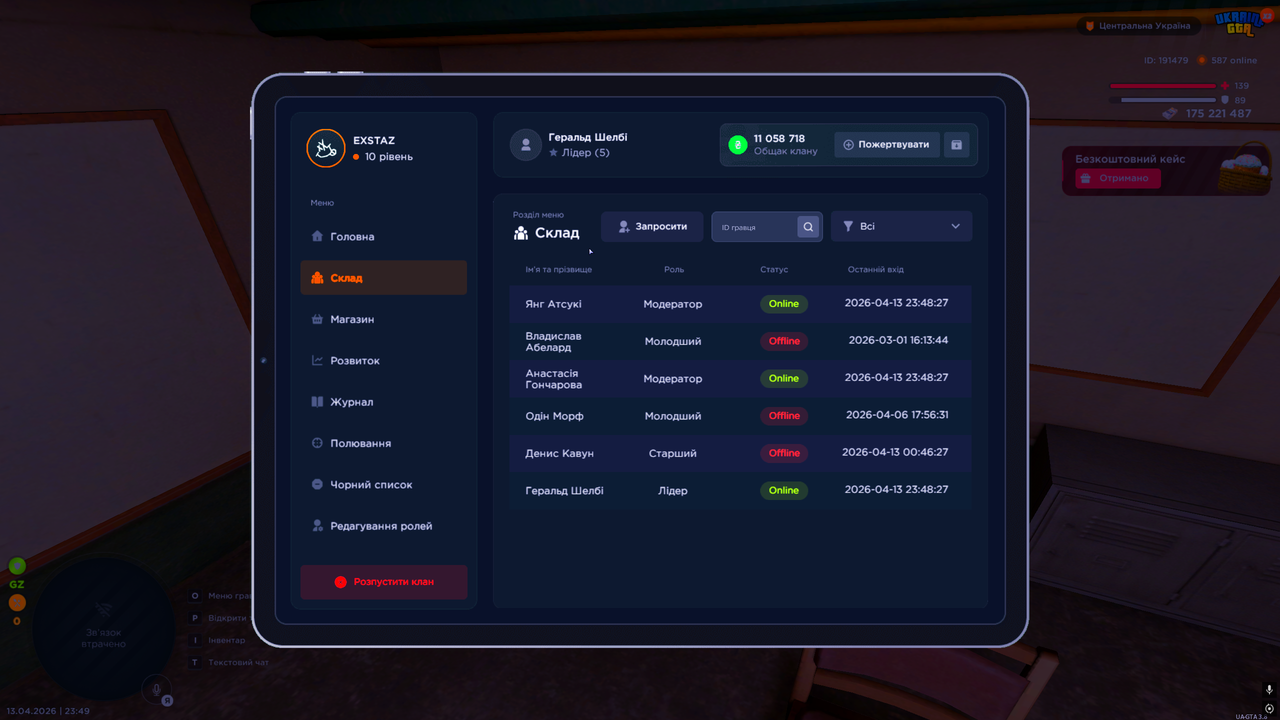Click the Ім'я та прізвище column header
Viewport: 1280px width, 720px height.
[x=559, y=270]
